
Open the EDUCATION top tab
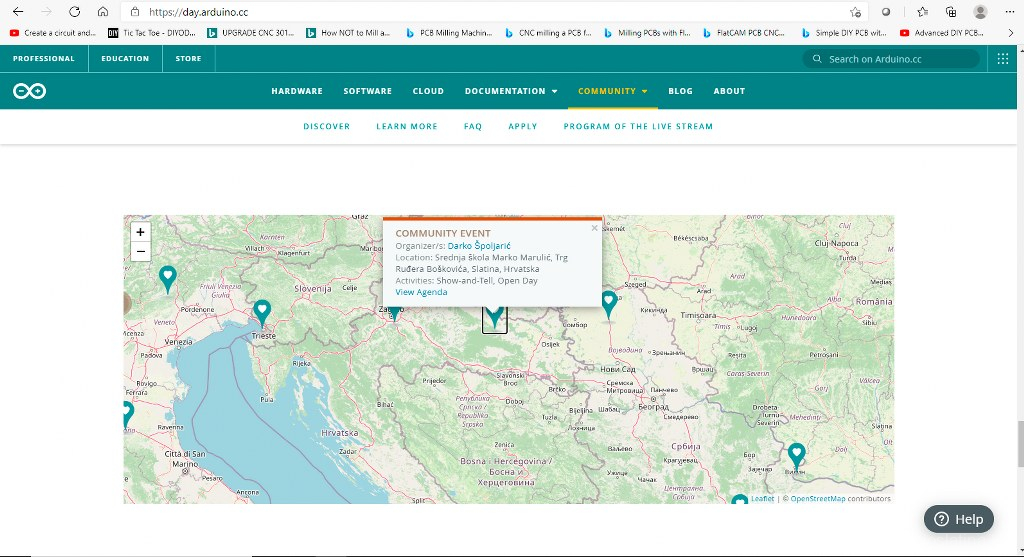tap(125, 59)
